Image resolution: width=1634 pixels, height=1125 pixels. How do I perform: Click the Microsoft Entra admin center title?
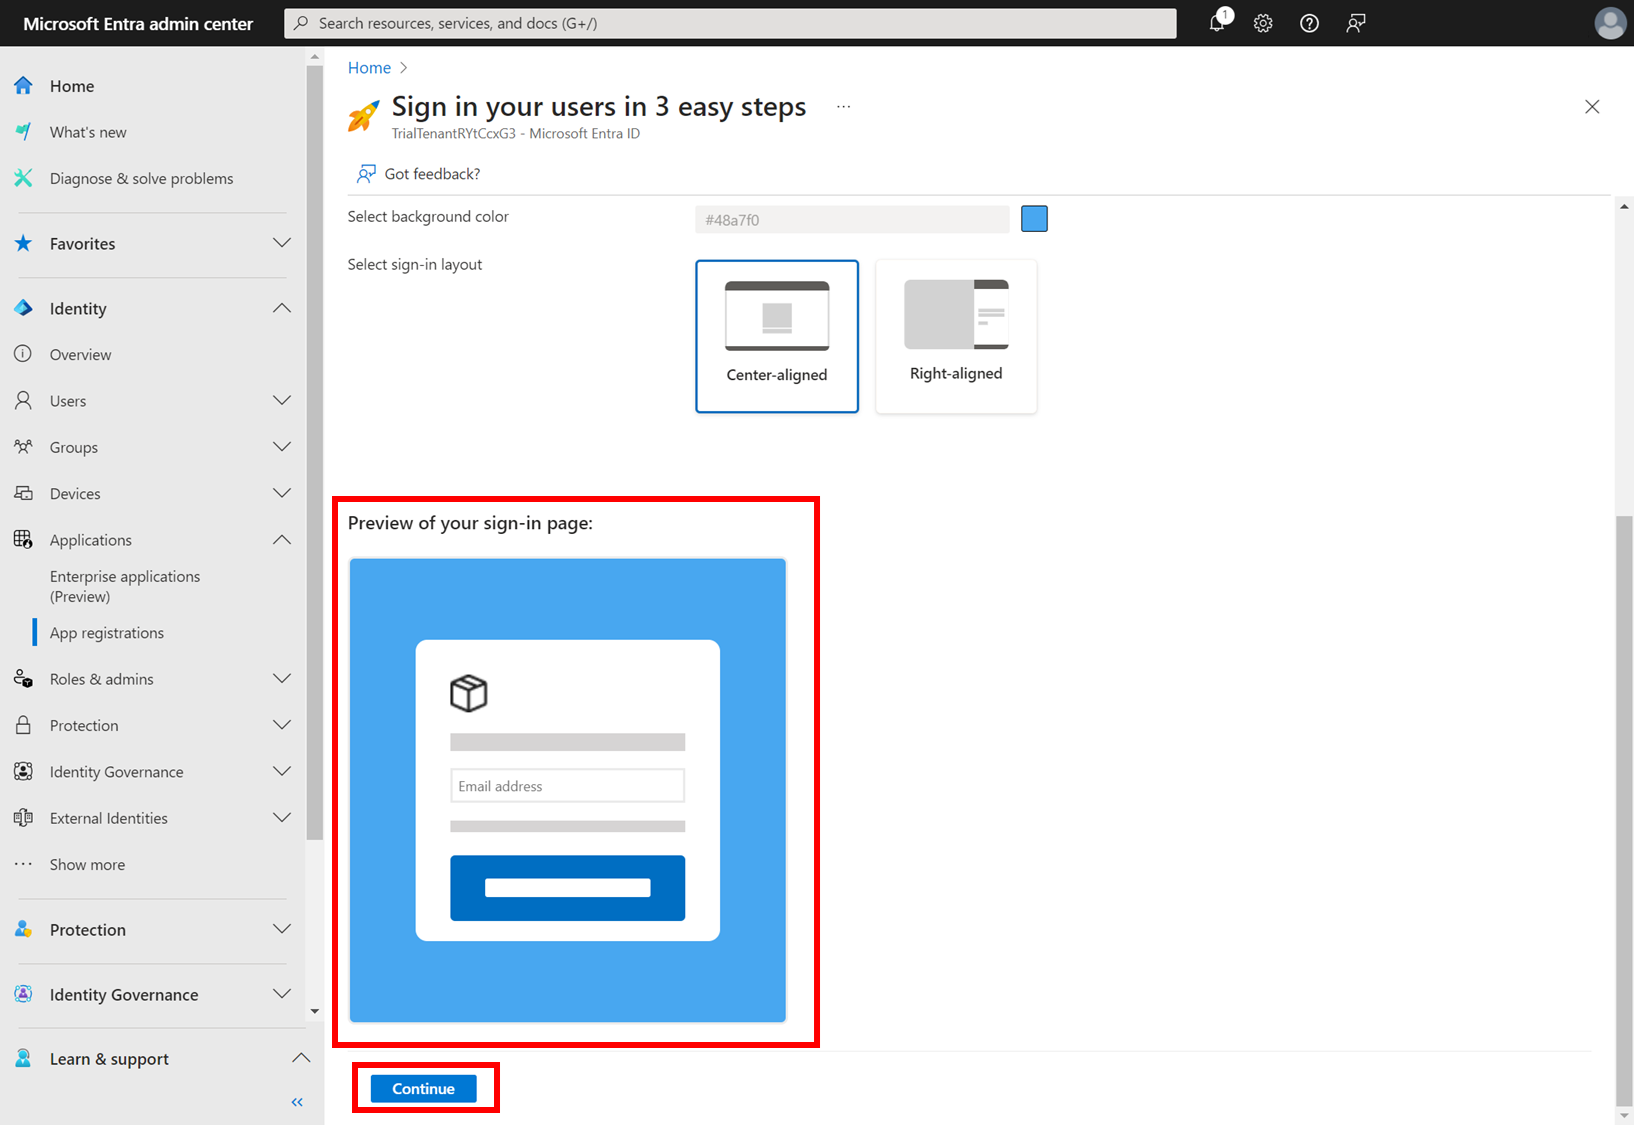tap(138, 23)
